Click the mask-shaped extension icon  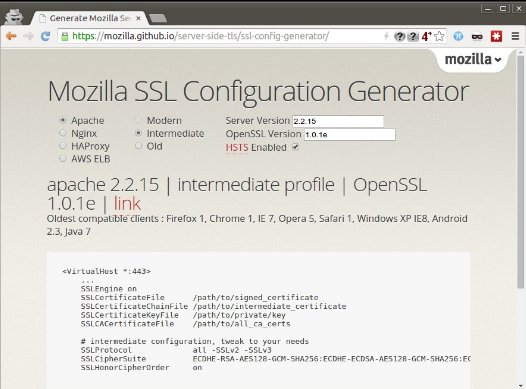[x=477, y=37]
